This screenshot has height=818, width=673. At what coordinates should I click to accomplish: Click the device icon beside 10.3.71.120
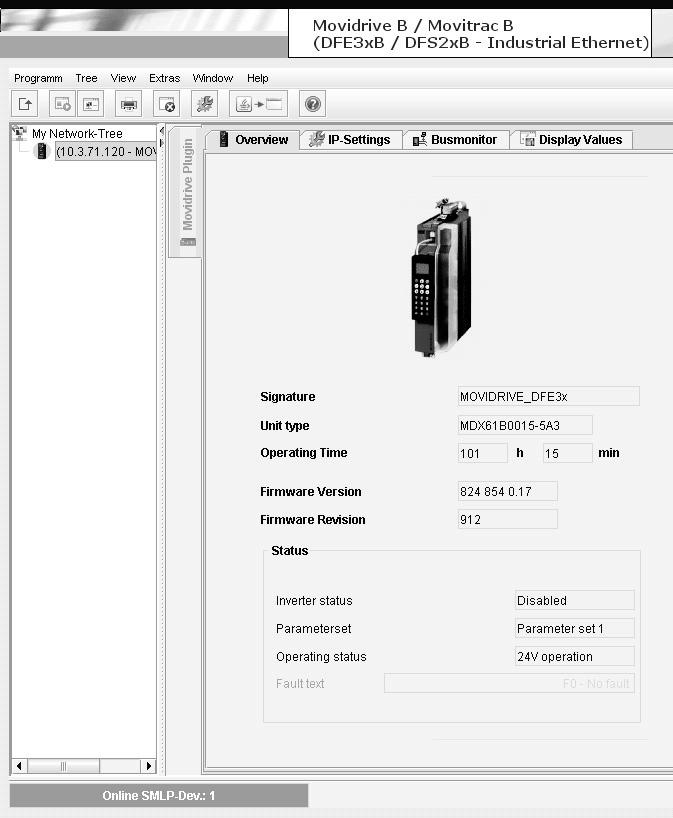[x=41, y=151]
